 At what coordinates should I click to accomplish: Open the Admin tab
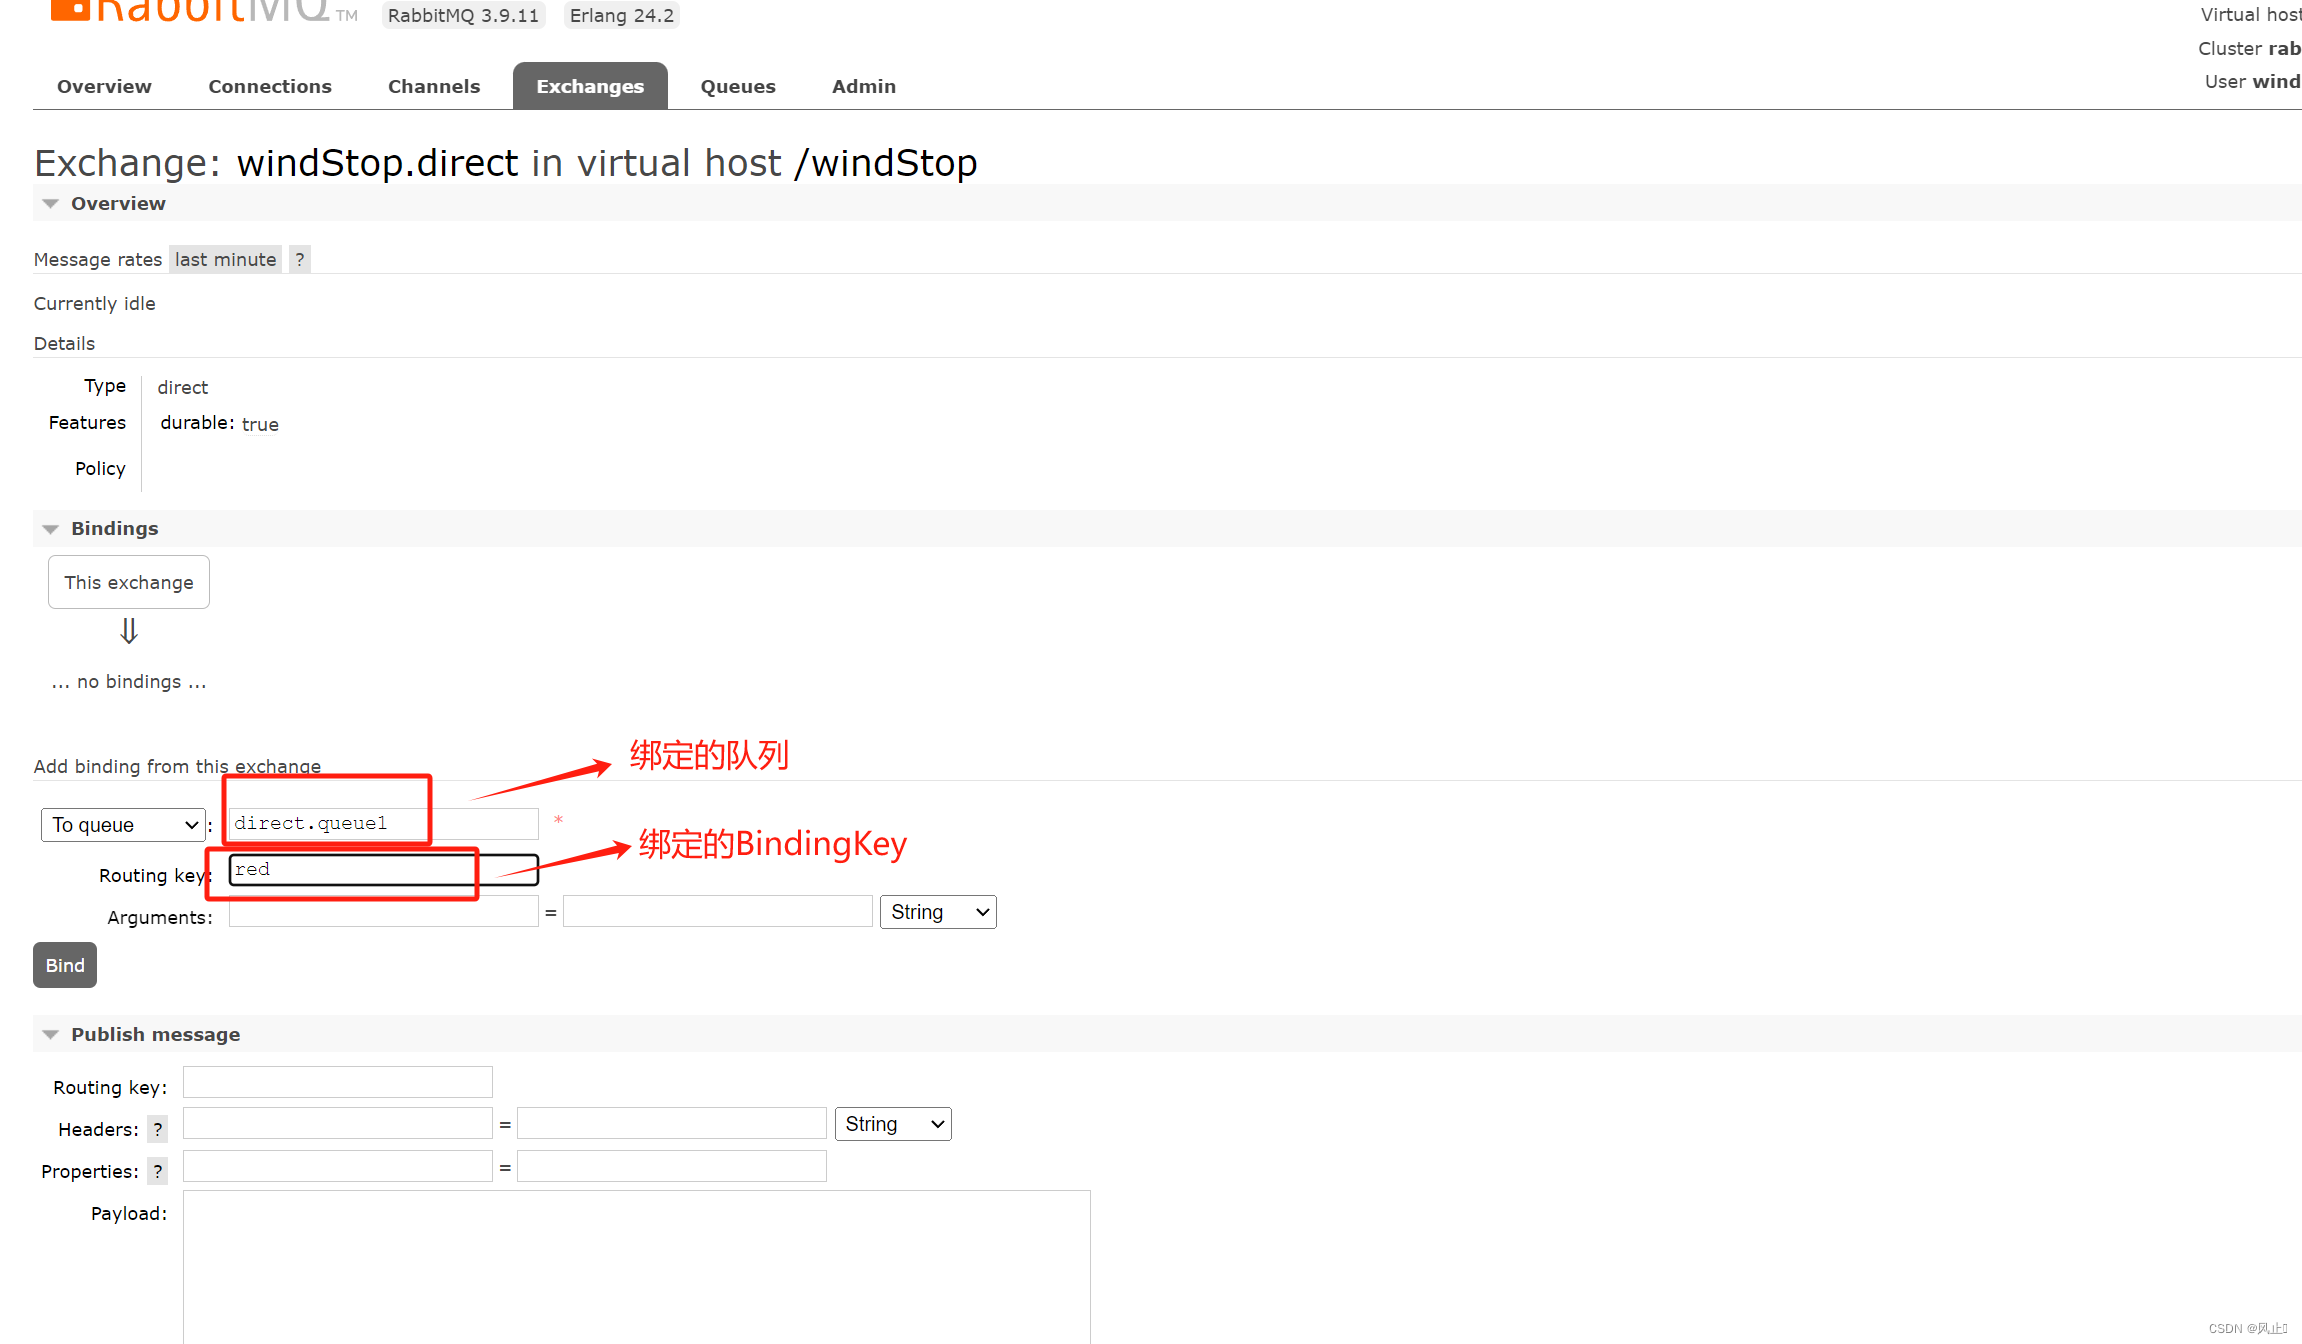click(863, 87)
